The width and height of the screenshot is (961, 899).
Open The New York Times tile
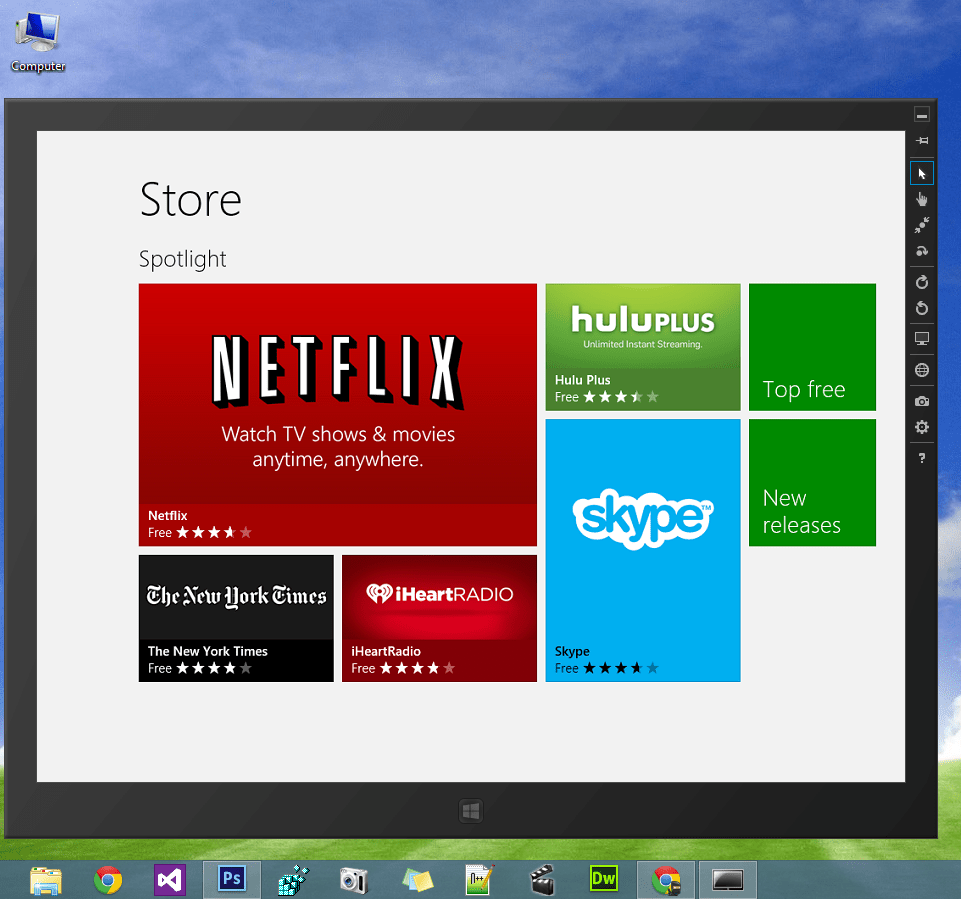click(236, 618)
